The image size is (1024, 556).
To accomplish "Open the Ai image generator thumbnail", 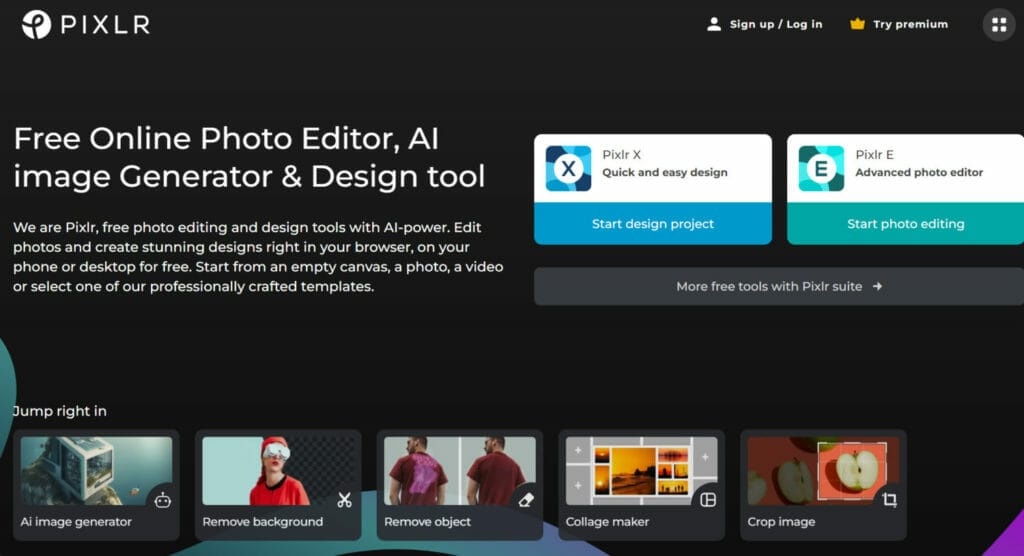I will click(96, 470).
